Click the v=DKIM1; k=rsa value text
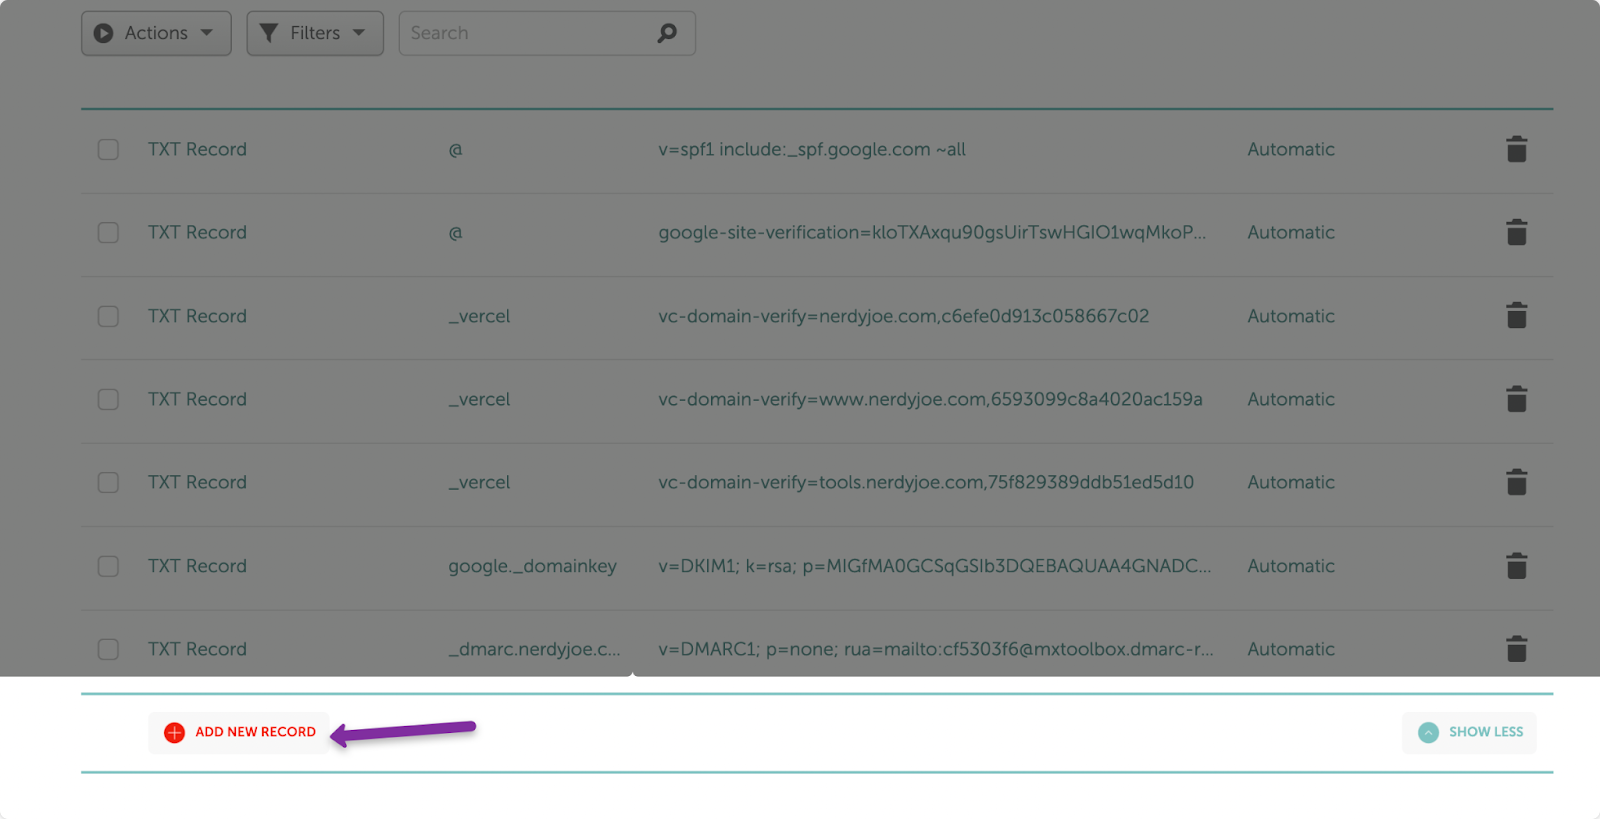Image resolution: width=1600 pixels, height=819 pixels. pos(934,566)
